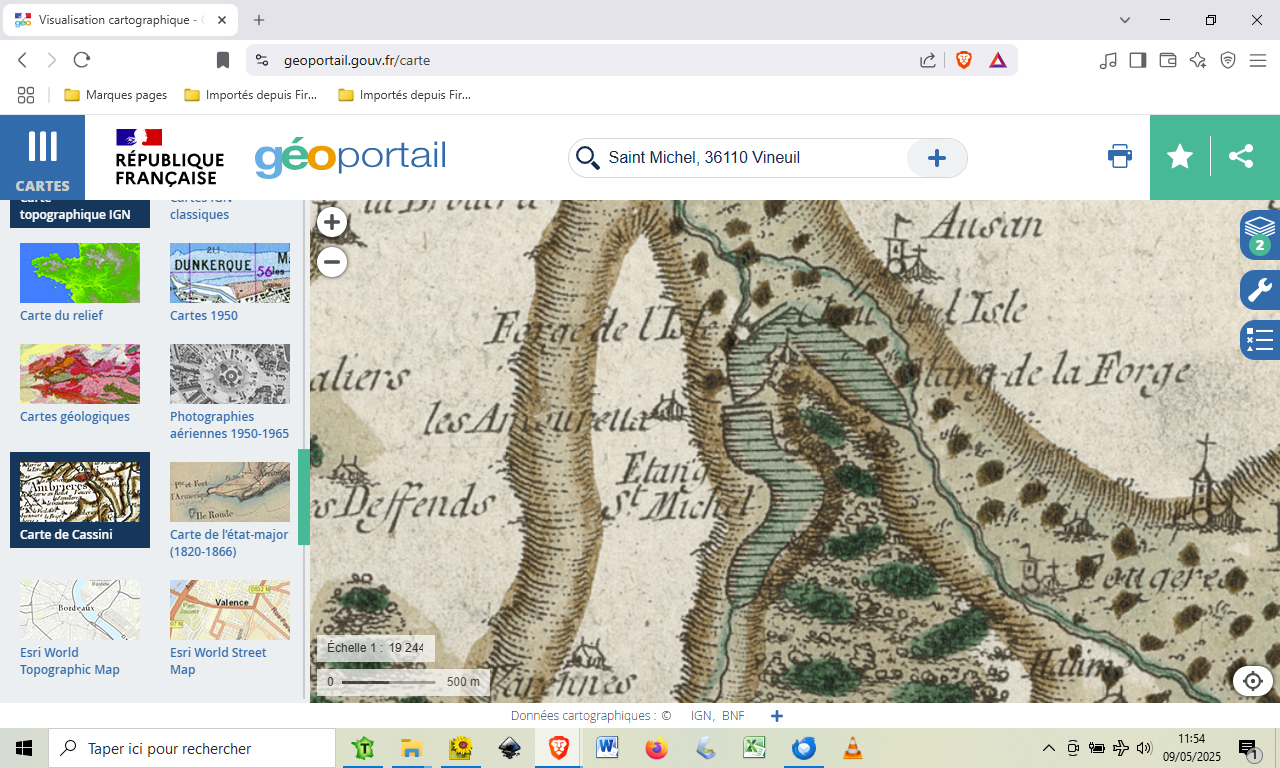Open map tools wrench icon
This screenshot has height=768, width=1280.
(1260, 290)
